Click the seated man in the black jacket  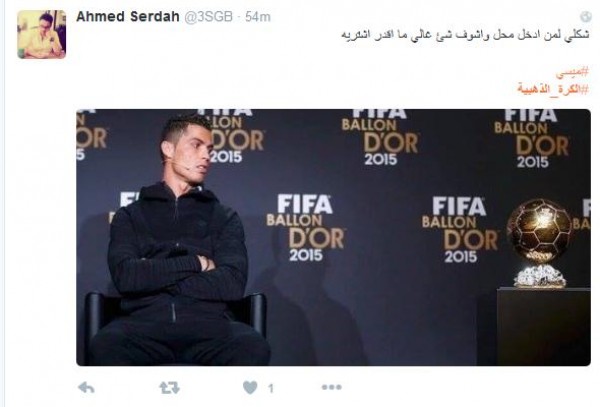pos(178,241)
